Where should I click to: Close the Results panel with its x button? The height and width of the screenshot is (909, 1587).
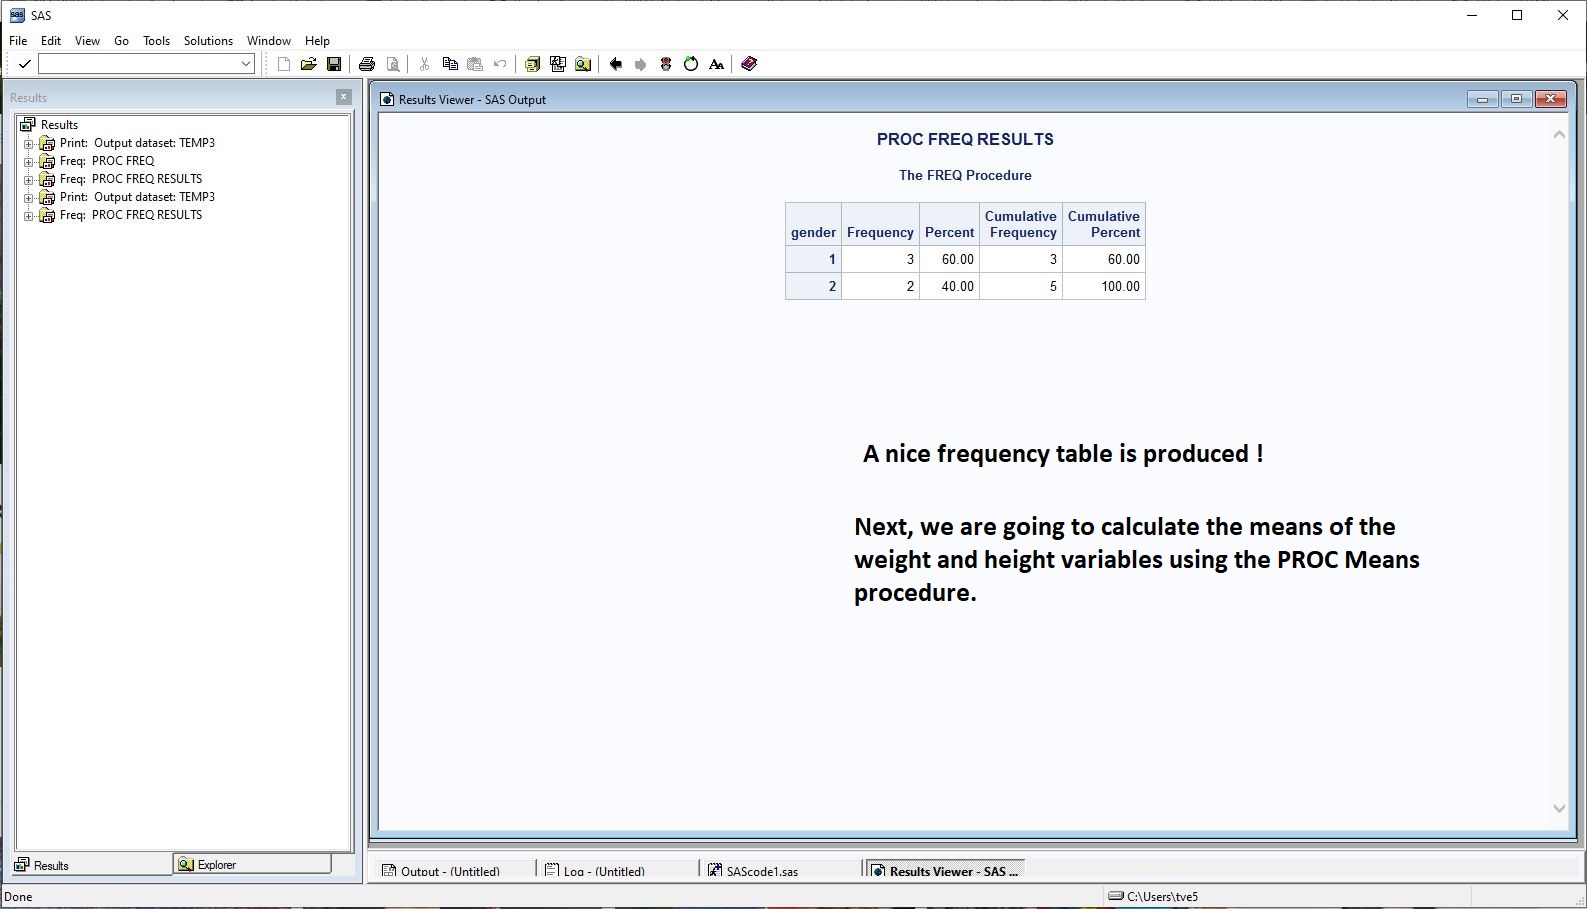tap(344, 97)
